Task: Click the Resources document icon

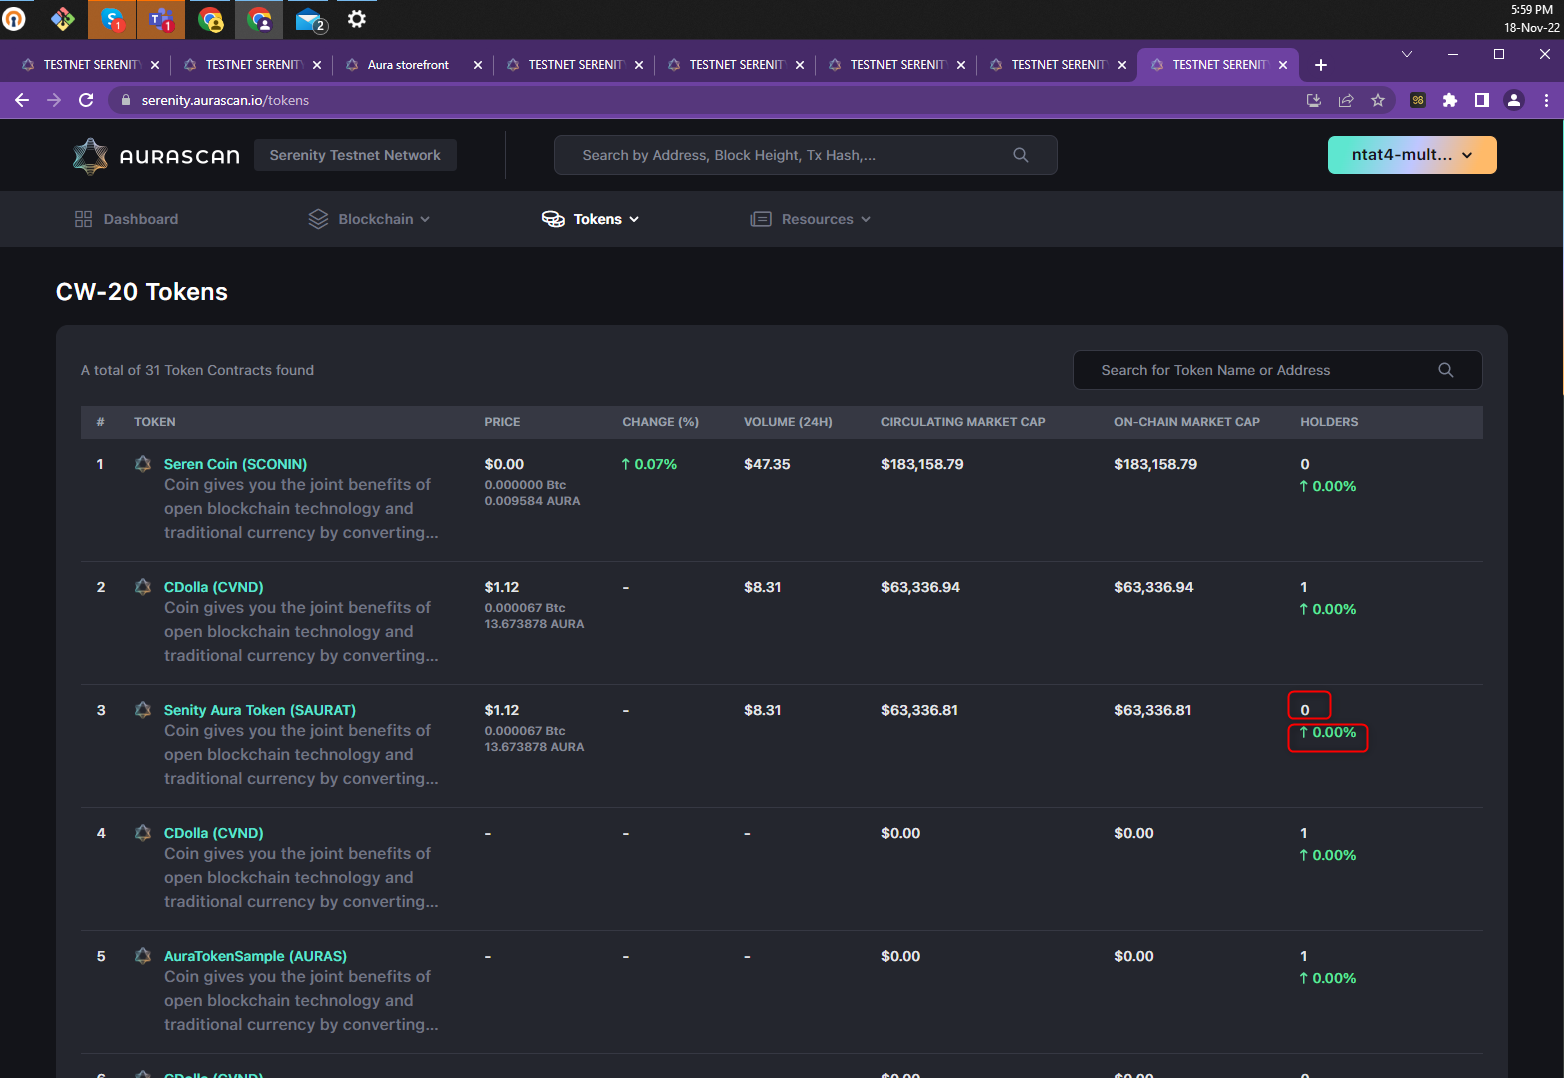Action: (x=761, y=218)
